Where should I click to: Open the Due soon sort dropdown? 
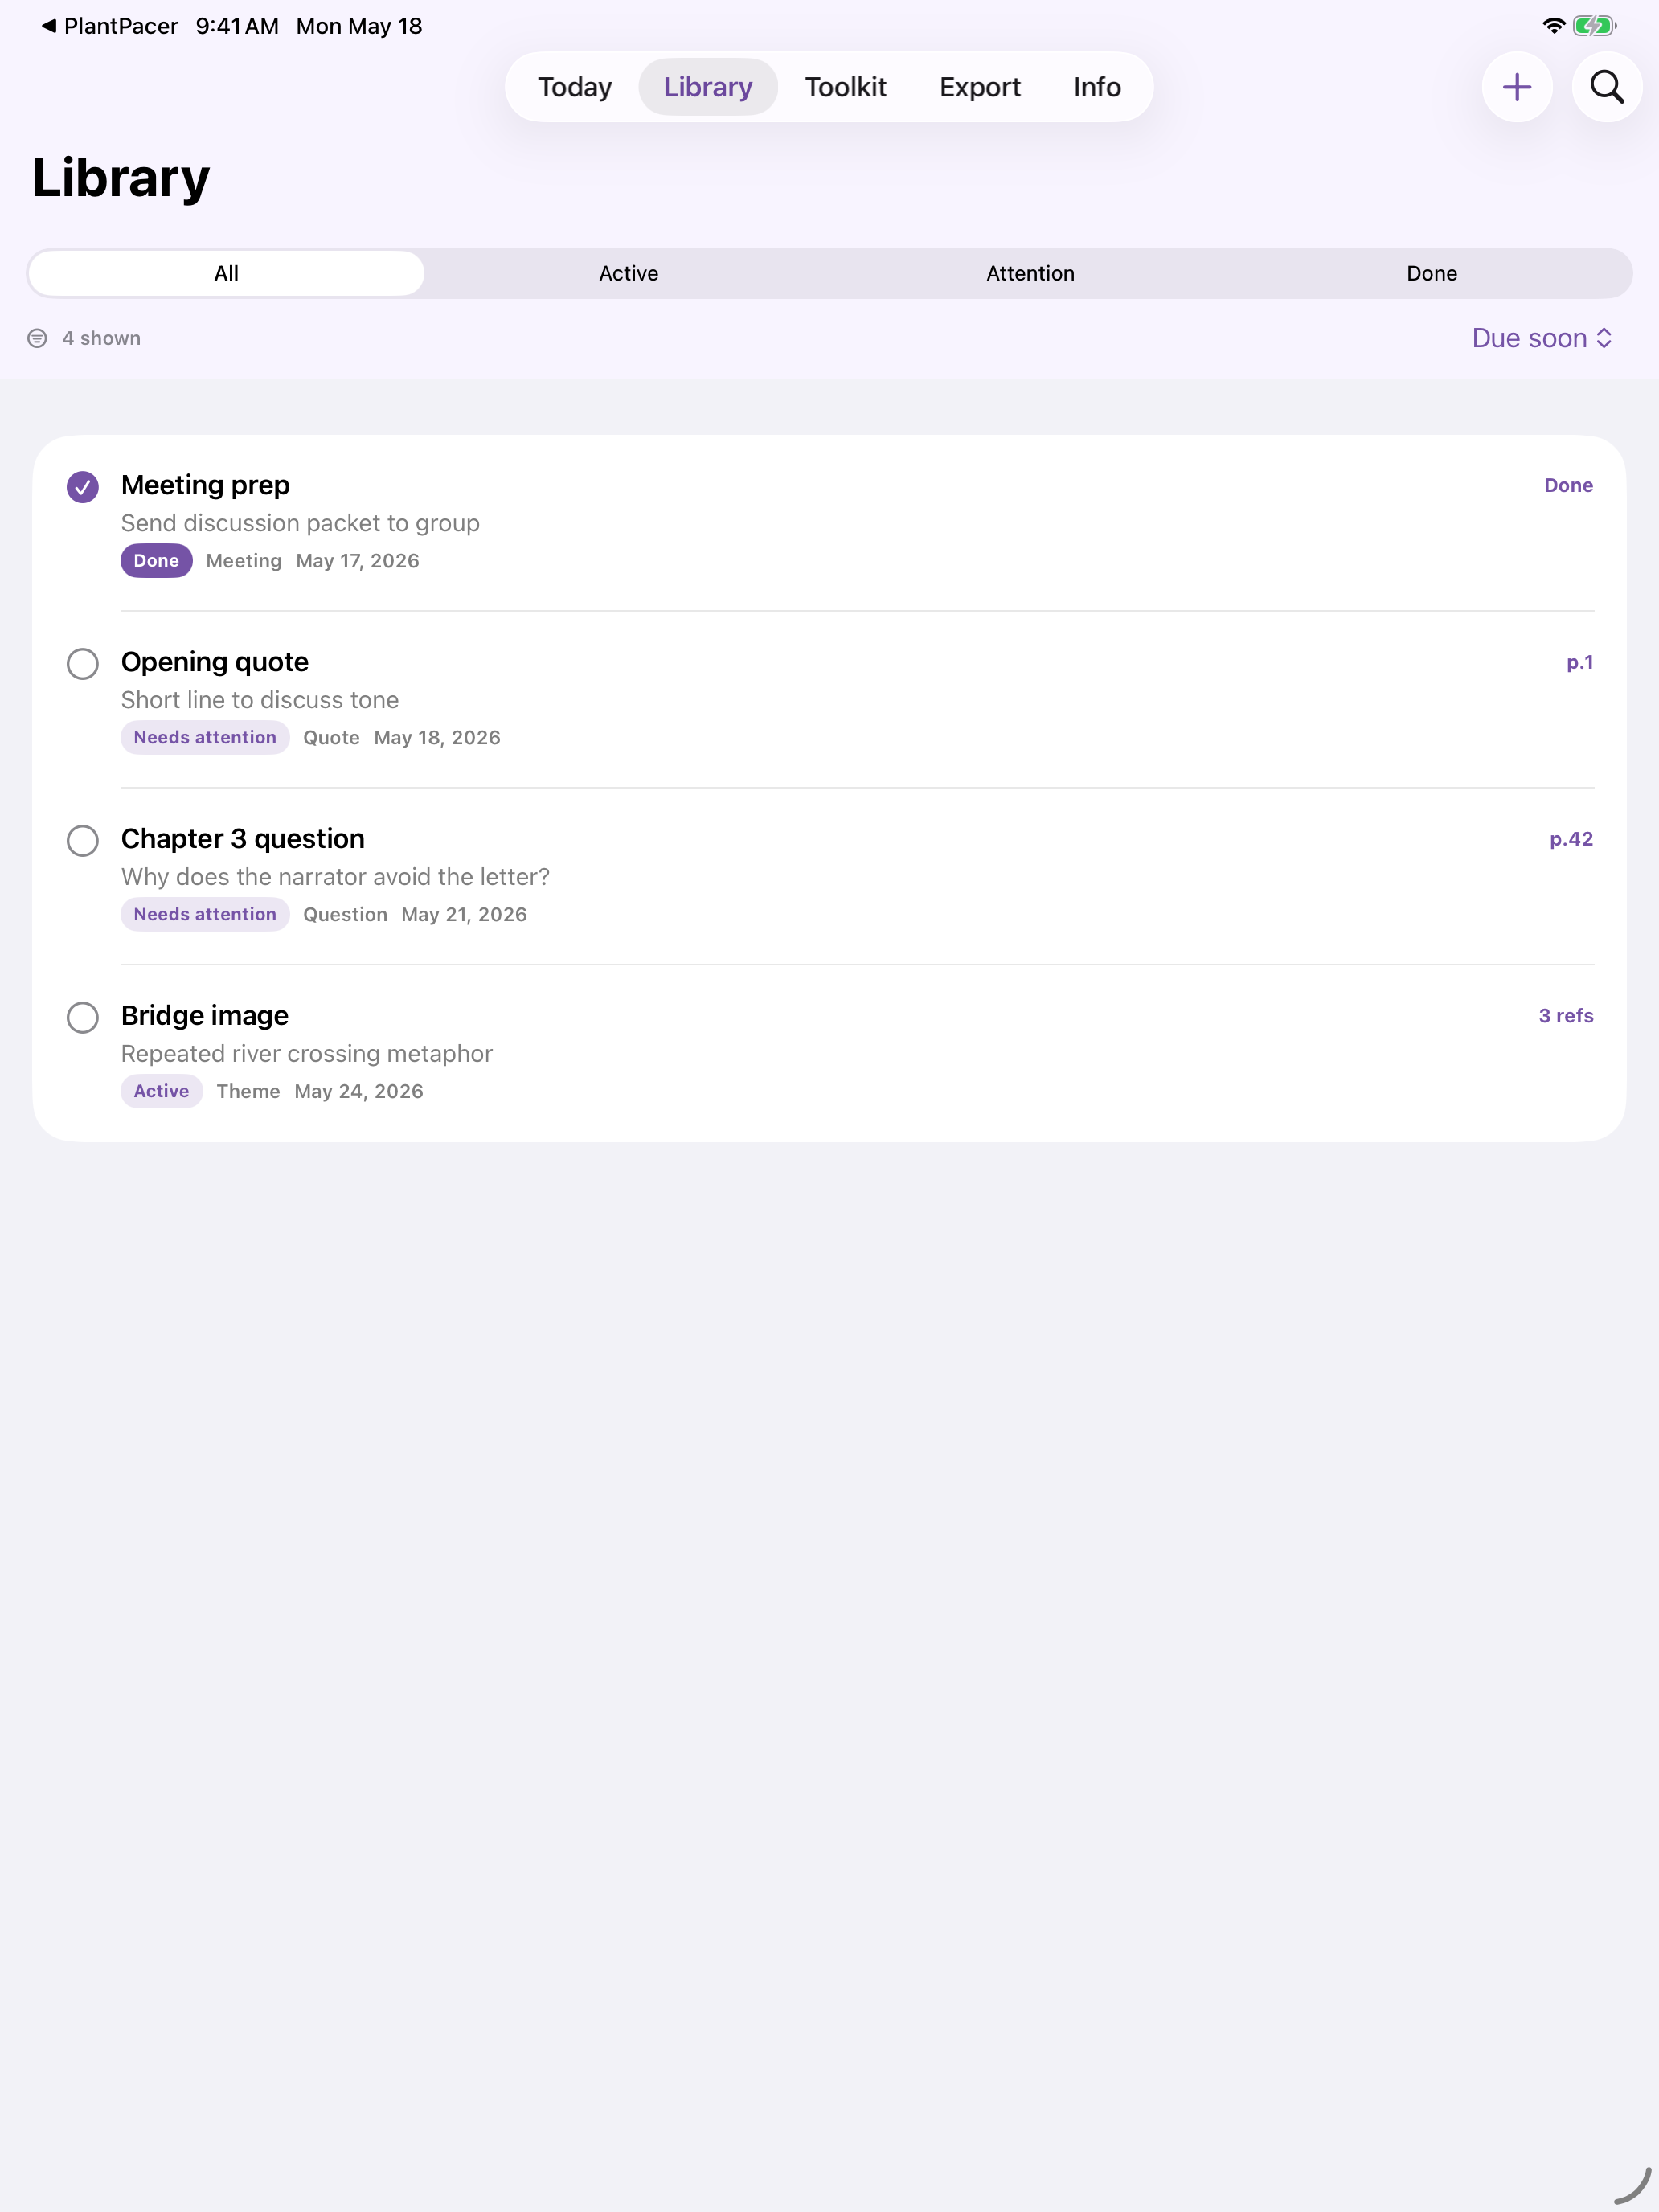(1541, 338)
